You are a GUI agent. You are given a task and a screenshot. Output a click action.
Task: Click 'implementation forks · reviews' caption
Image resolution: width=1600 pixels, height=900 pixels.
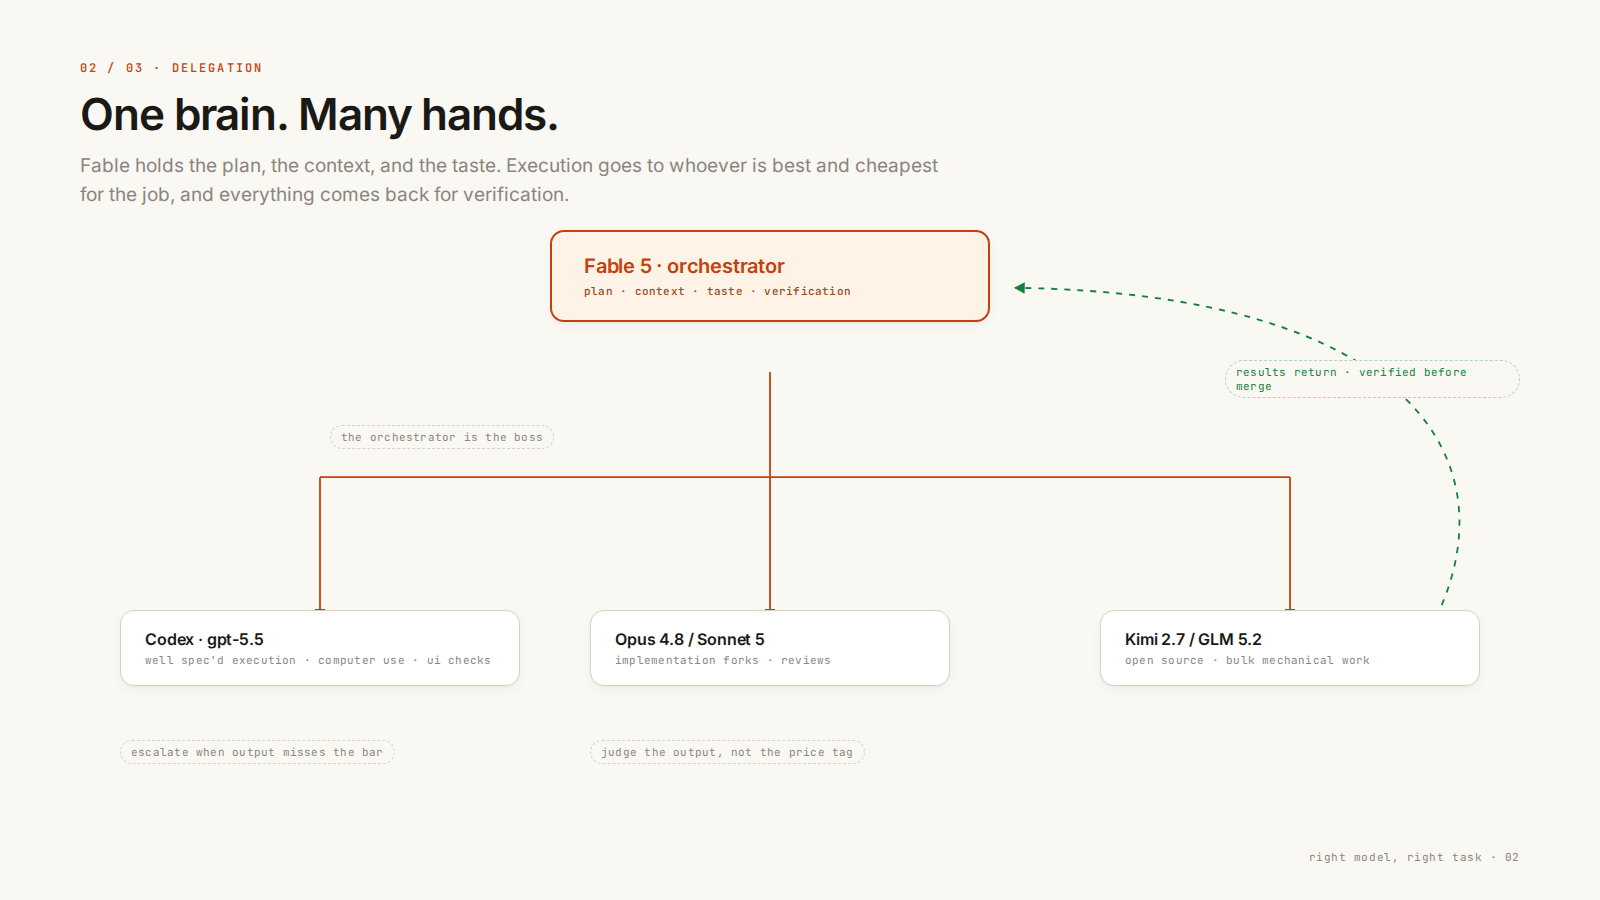[723, 660]
